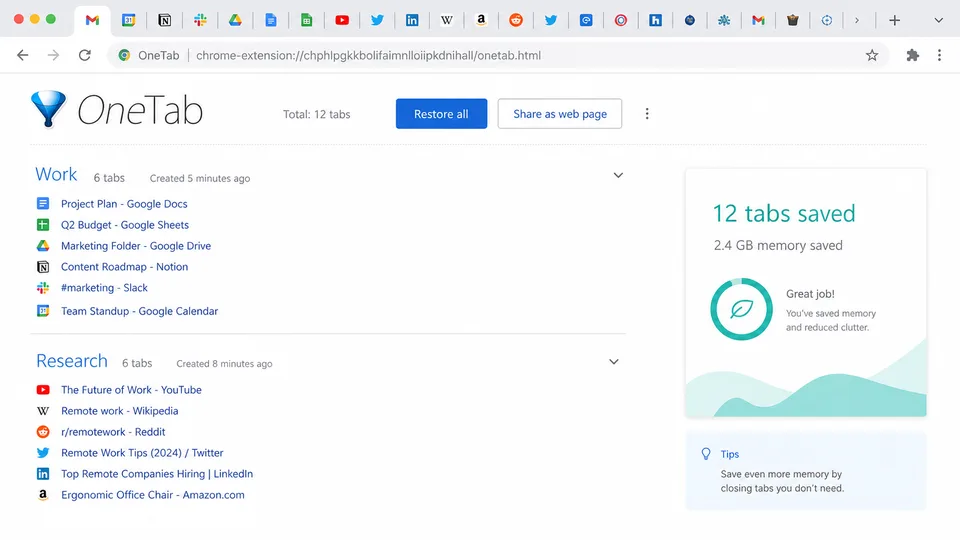The height and width of the screenshot is (540, 960).
Task: Collapse the Work group chevron
Action: click(x=618, y=175)
